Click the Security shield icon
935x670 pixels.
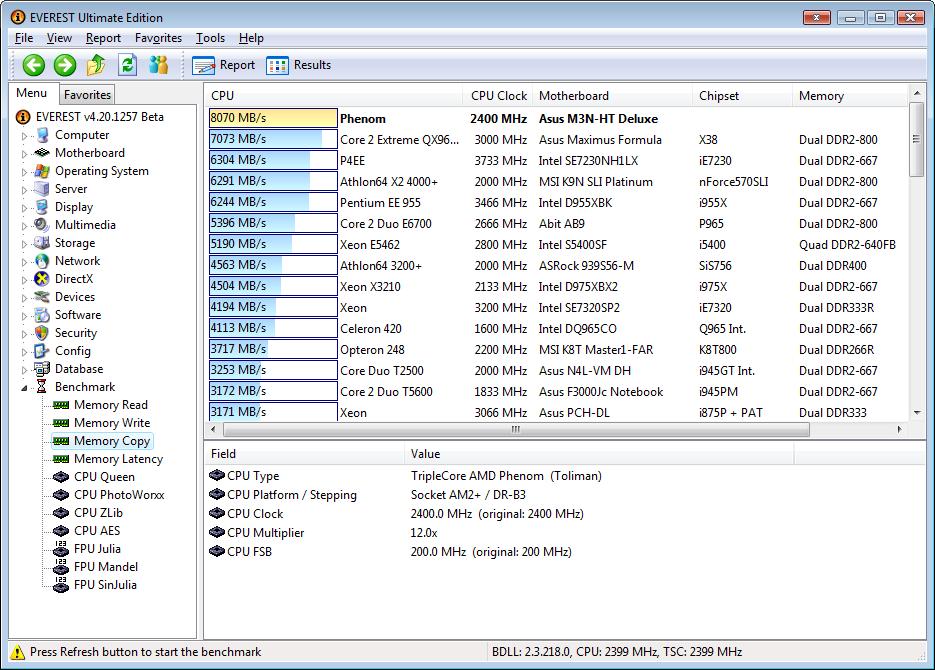pyautogui.click(x=42, y=333)
